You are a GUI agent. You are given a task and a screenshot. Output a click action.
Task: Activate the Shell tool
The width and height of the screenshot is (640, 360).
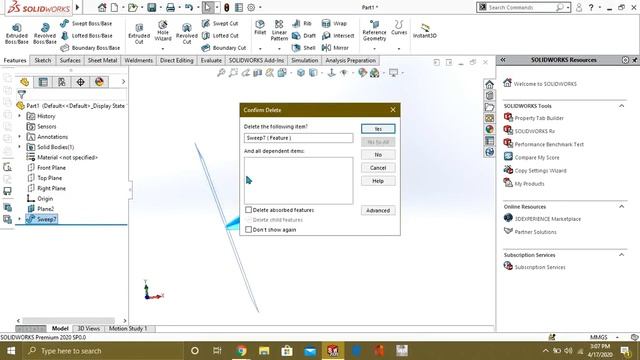coord(304,48)
